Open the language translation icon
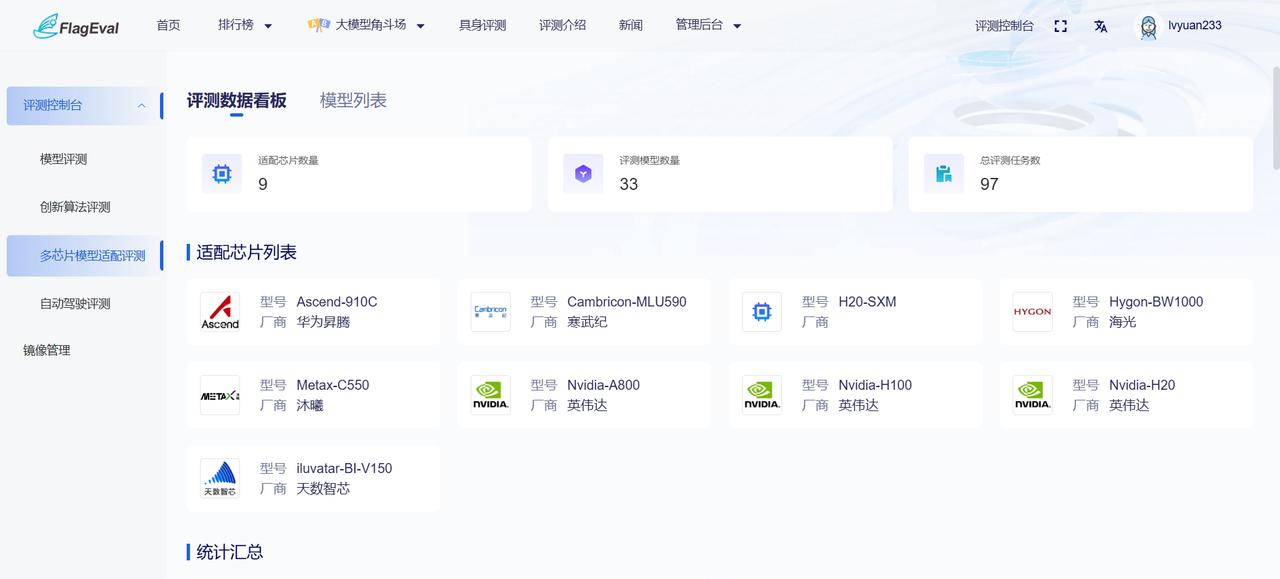 click(1100, 26)
